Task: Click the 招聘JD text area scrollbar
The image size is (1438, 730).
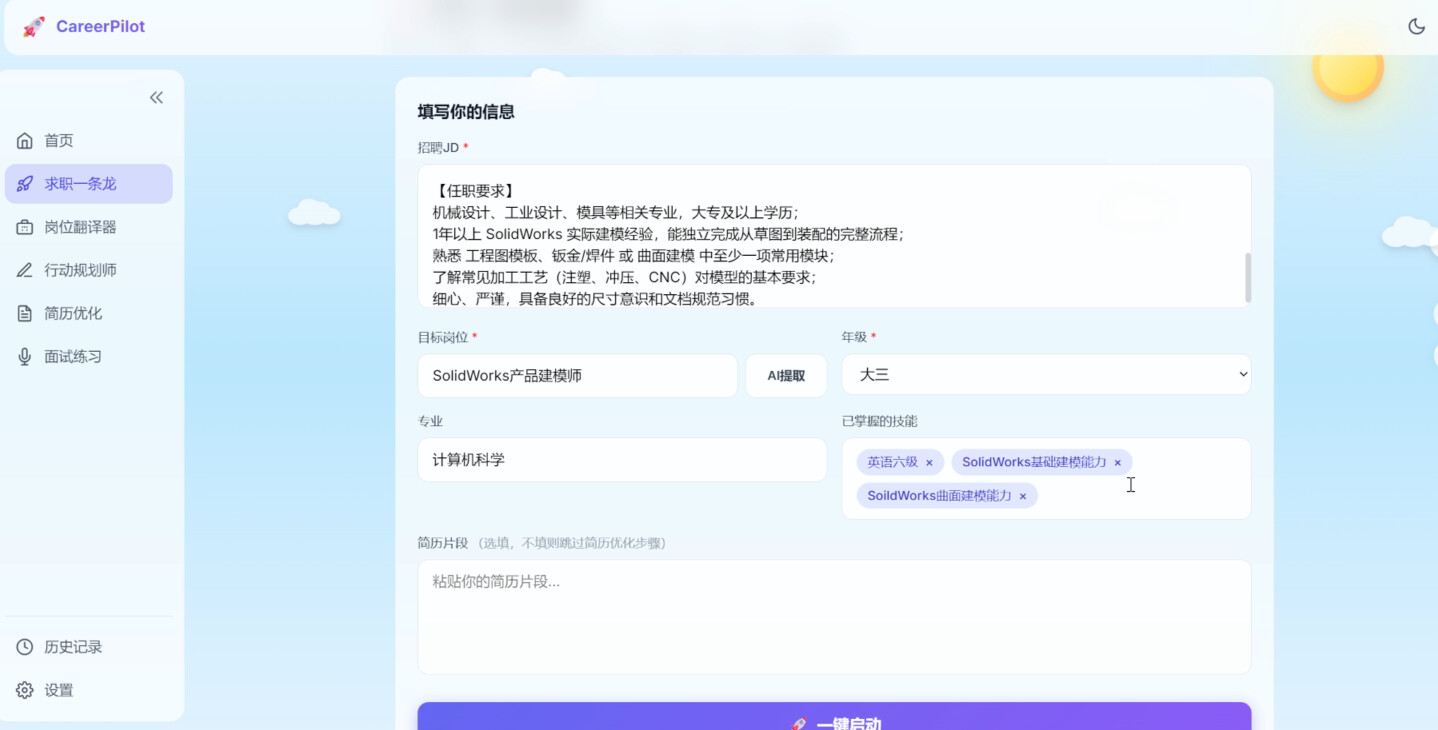Action: tap(1248, 277)
